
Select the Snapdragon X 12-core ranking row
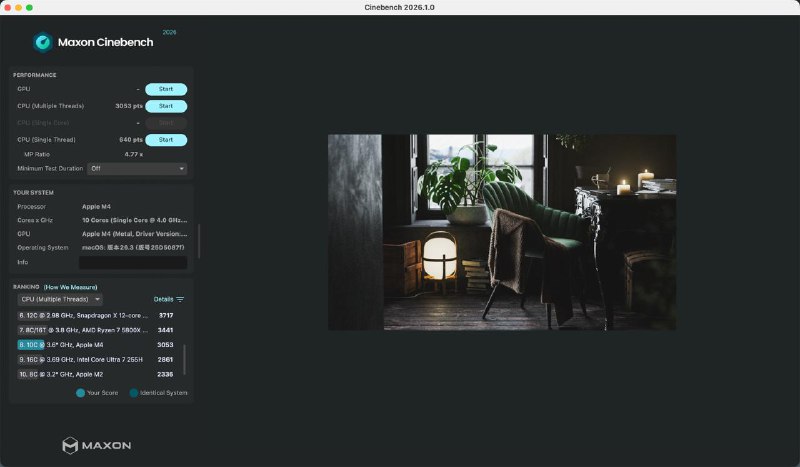click(96, 316)
